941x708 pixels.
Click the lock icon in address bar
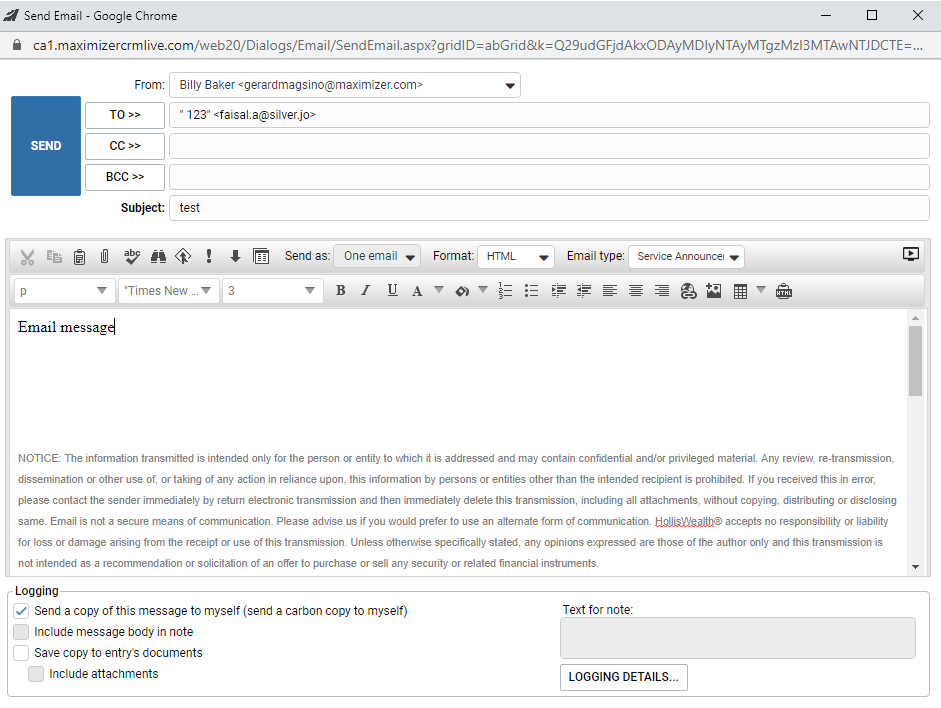pyautogui.click(x=17, y=45)
